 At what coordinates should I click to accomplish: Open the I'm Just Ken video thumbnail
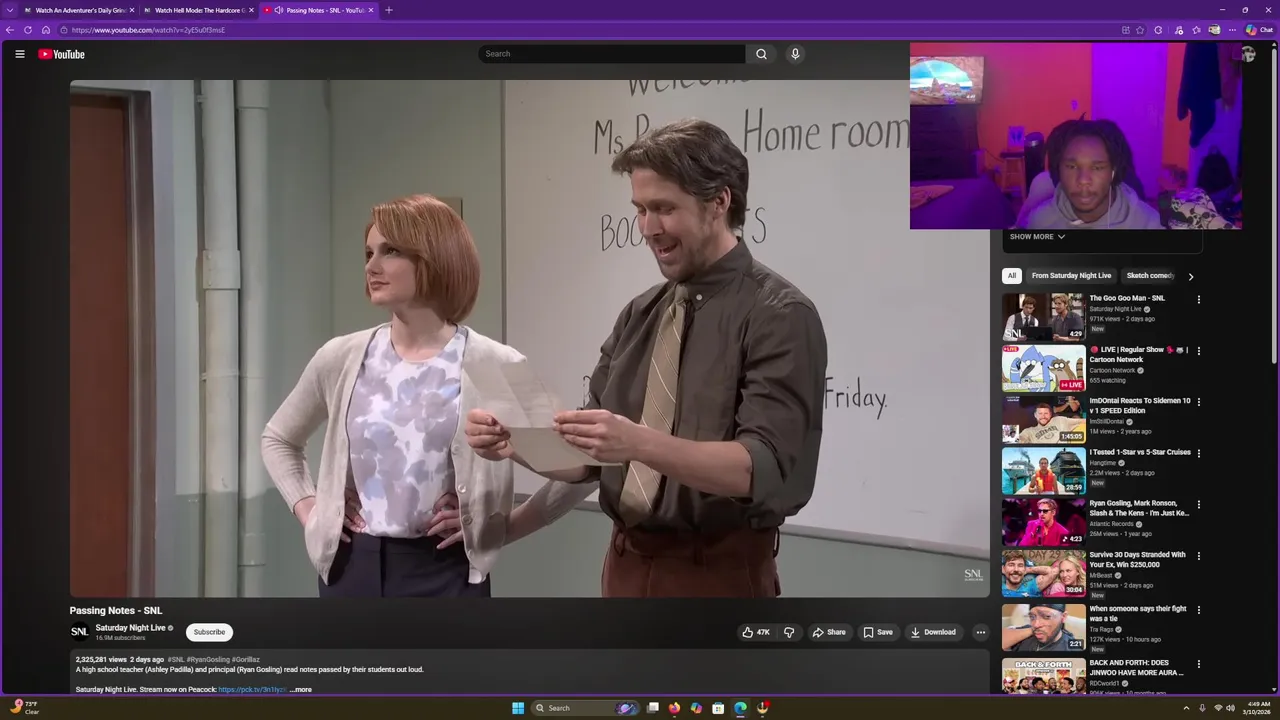(x=1043, y=522)
